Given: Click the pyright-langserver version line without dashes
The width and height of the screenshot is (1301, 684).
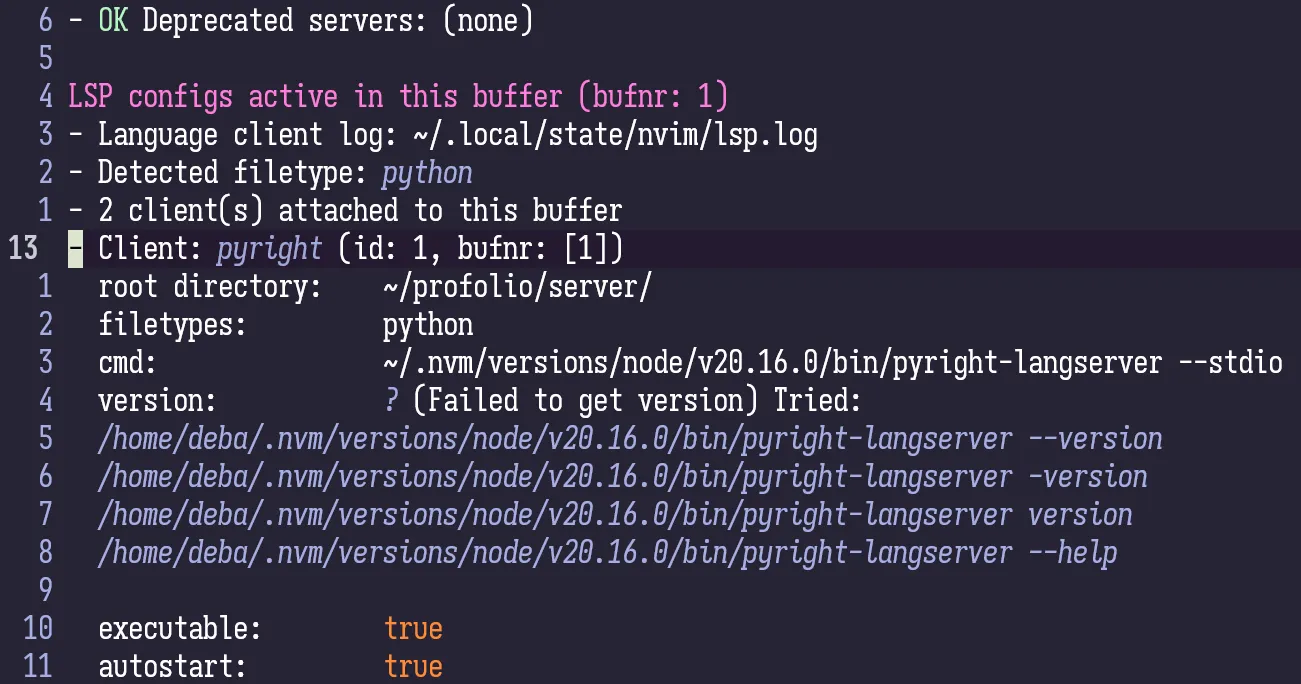Looking at the screenshot, I should pos(615,515).
